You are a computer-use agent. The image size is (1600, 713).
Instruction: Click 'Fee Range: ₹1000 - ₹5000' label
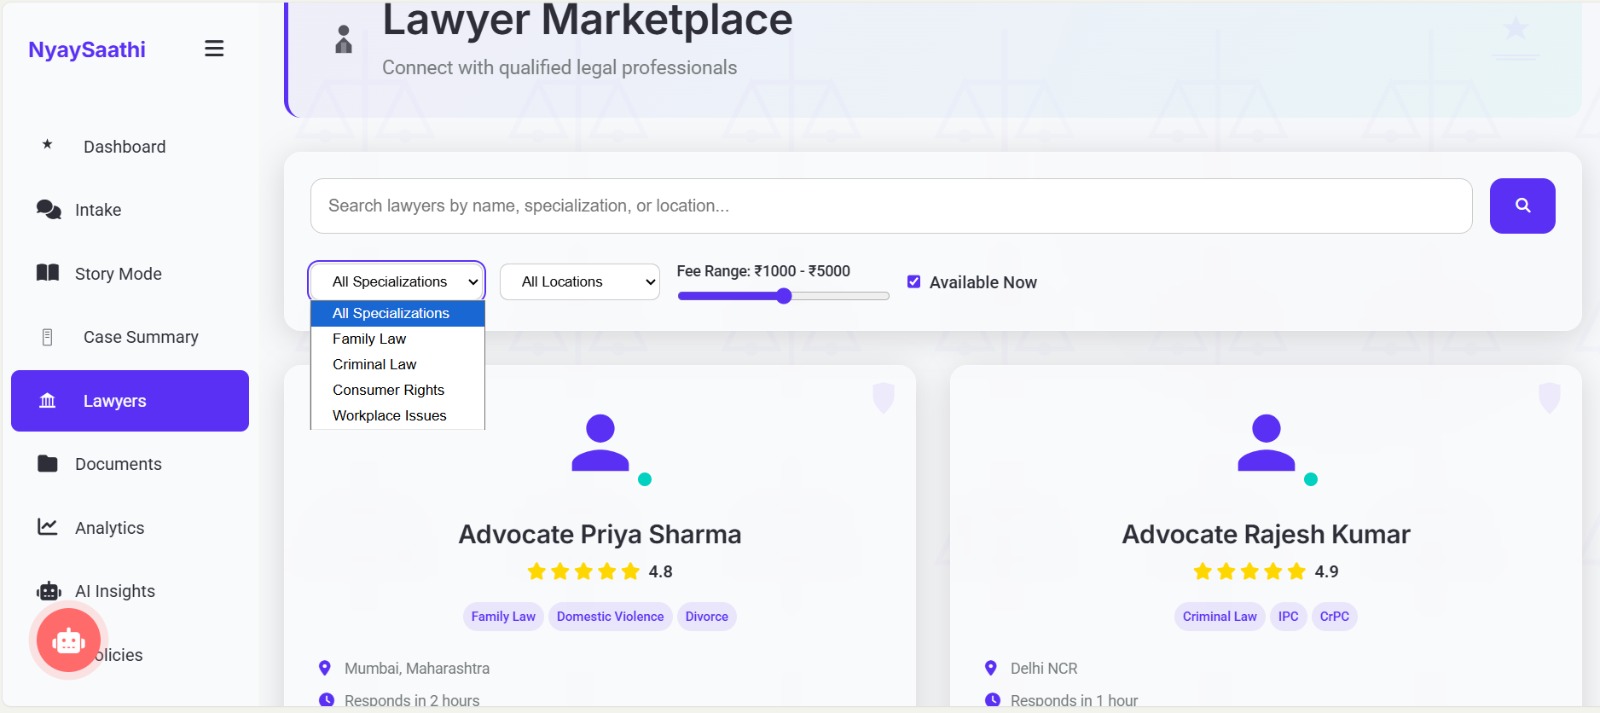point(763,271)
